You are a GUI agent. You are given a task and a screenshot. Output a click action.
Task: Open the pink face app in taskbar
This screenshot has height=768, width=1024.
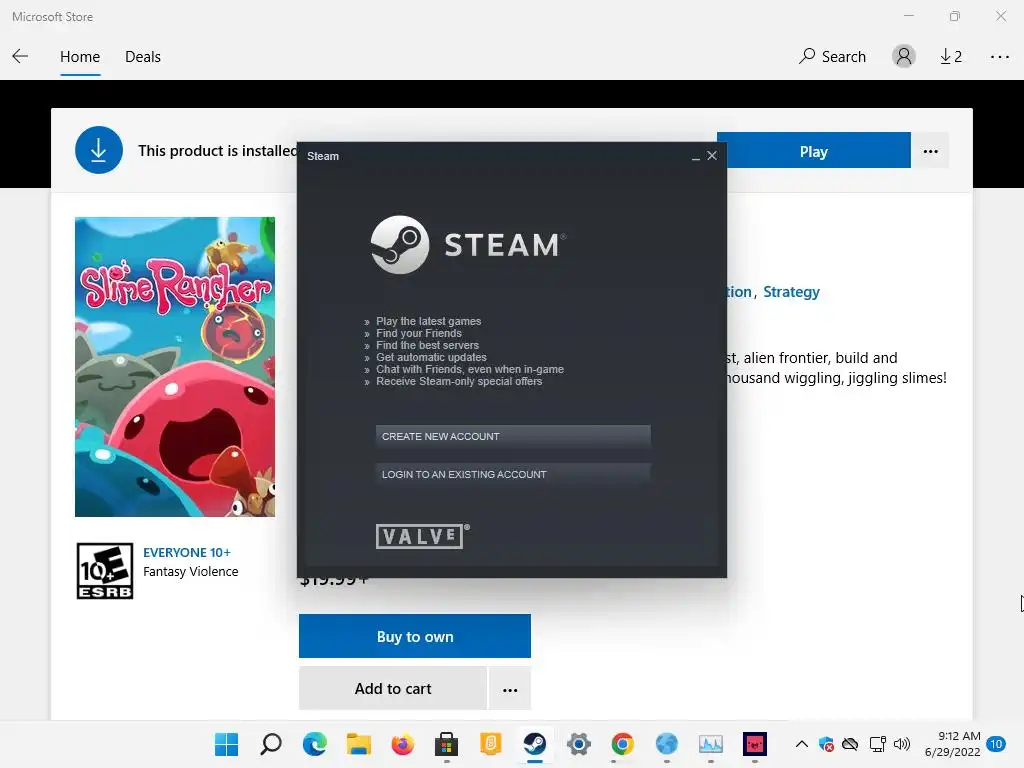tap(754, 744)
